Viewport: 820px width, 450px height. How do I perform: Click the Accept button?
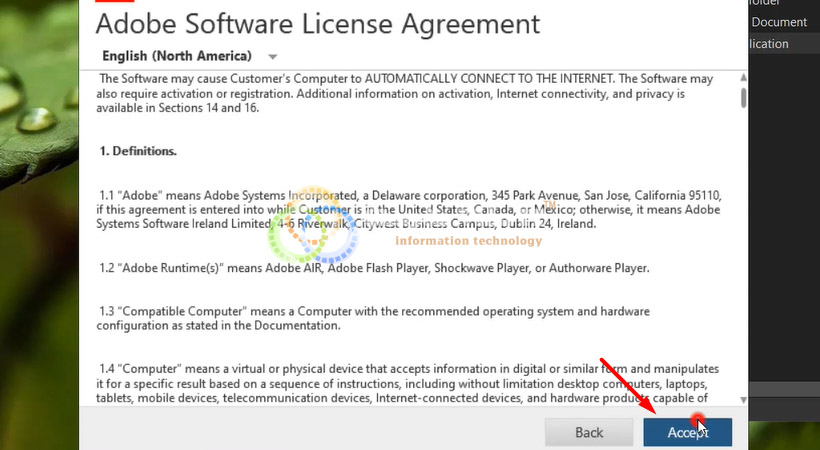click(687, 432)
